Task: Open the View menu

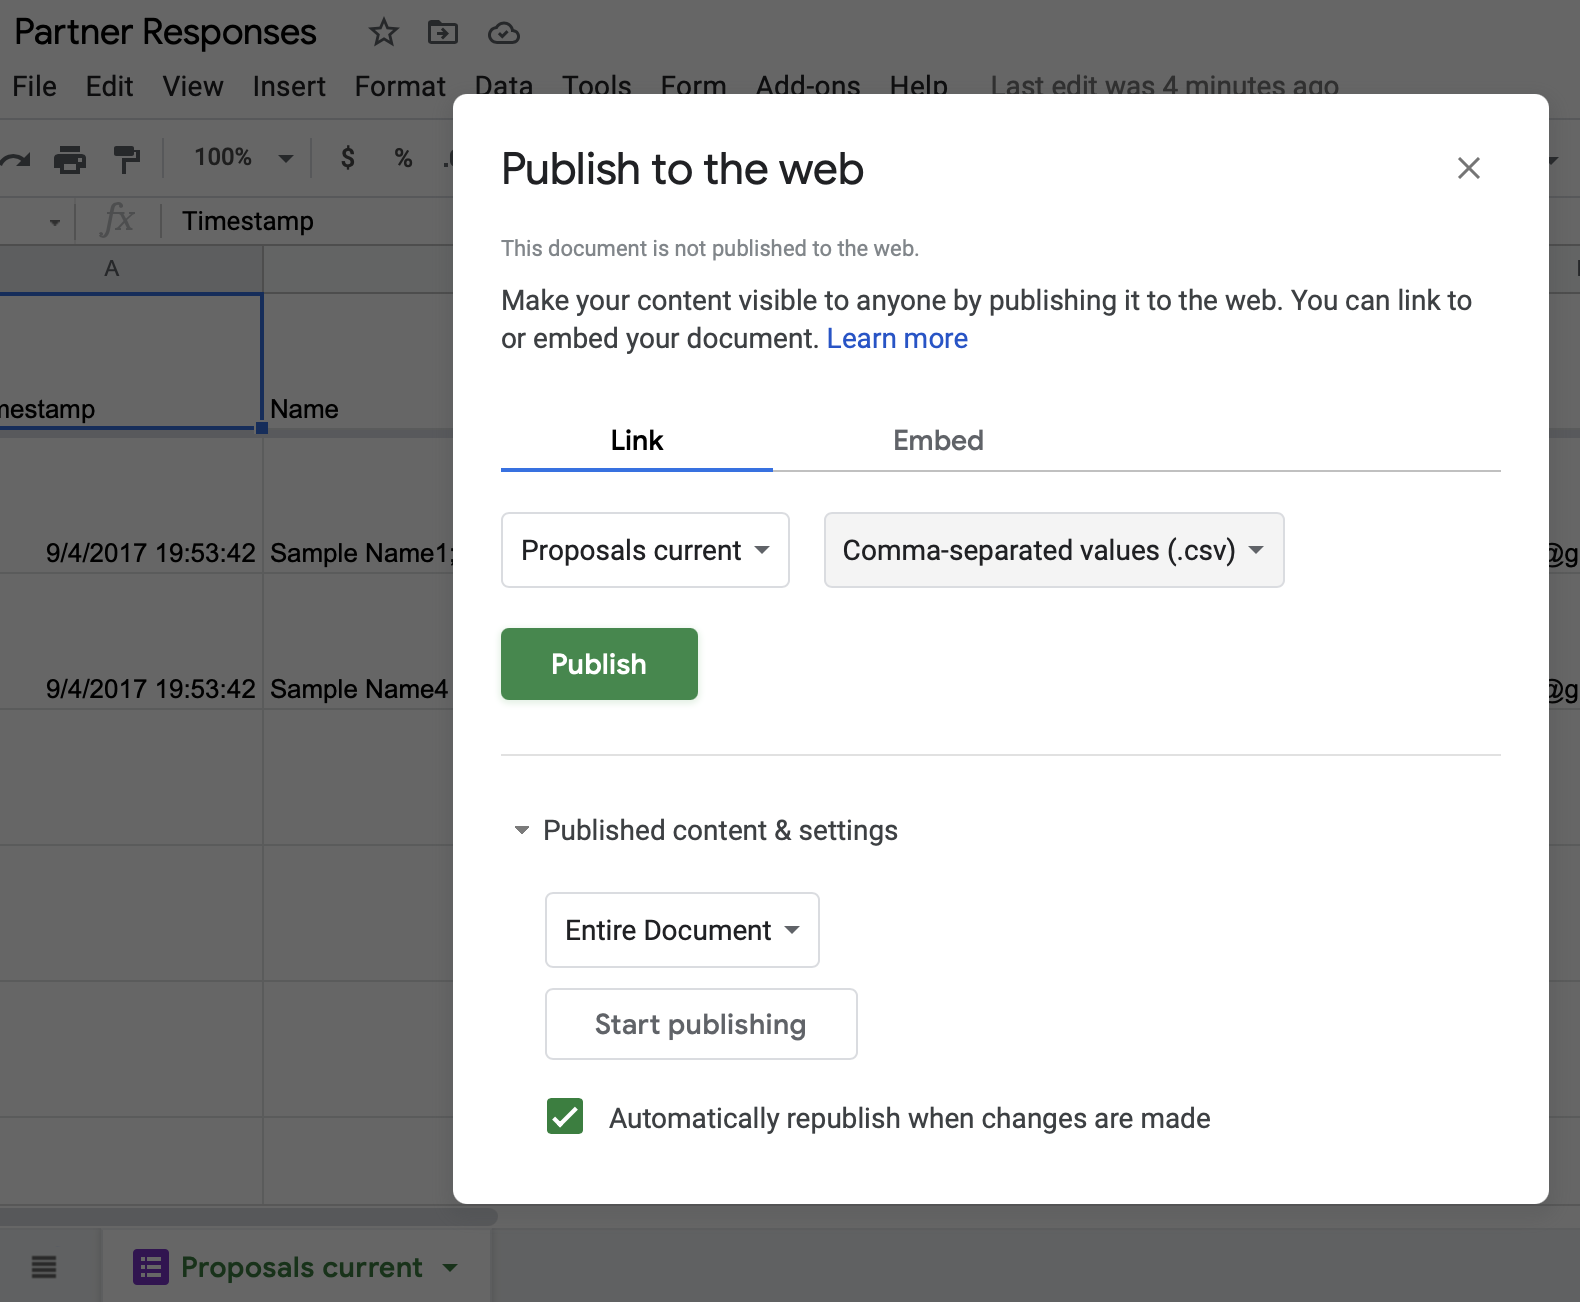Action: click(193, 86)
